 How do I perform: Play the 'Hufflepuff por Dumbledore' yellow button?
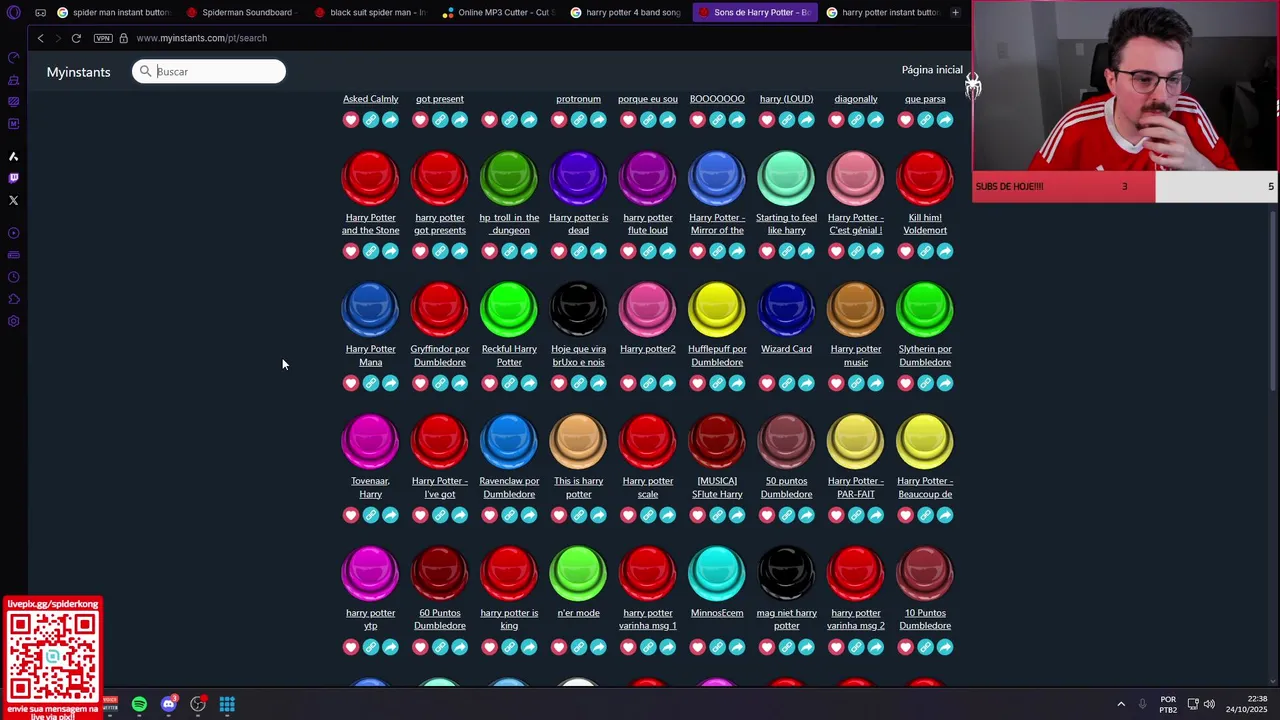coord(717,309)
